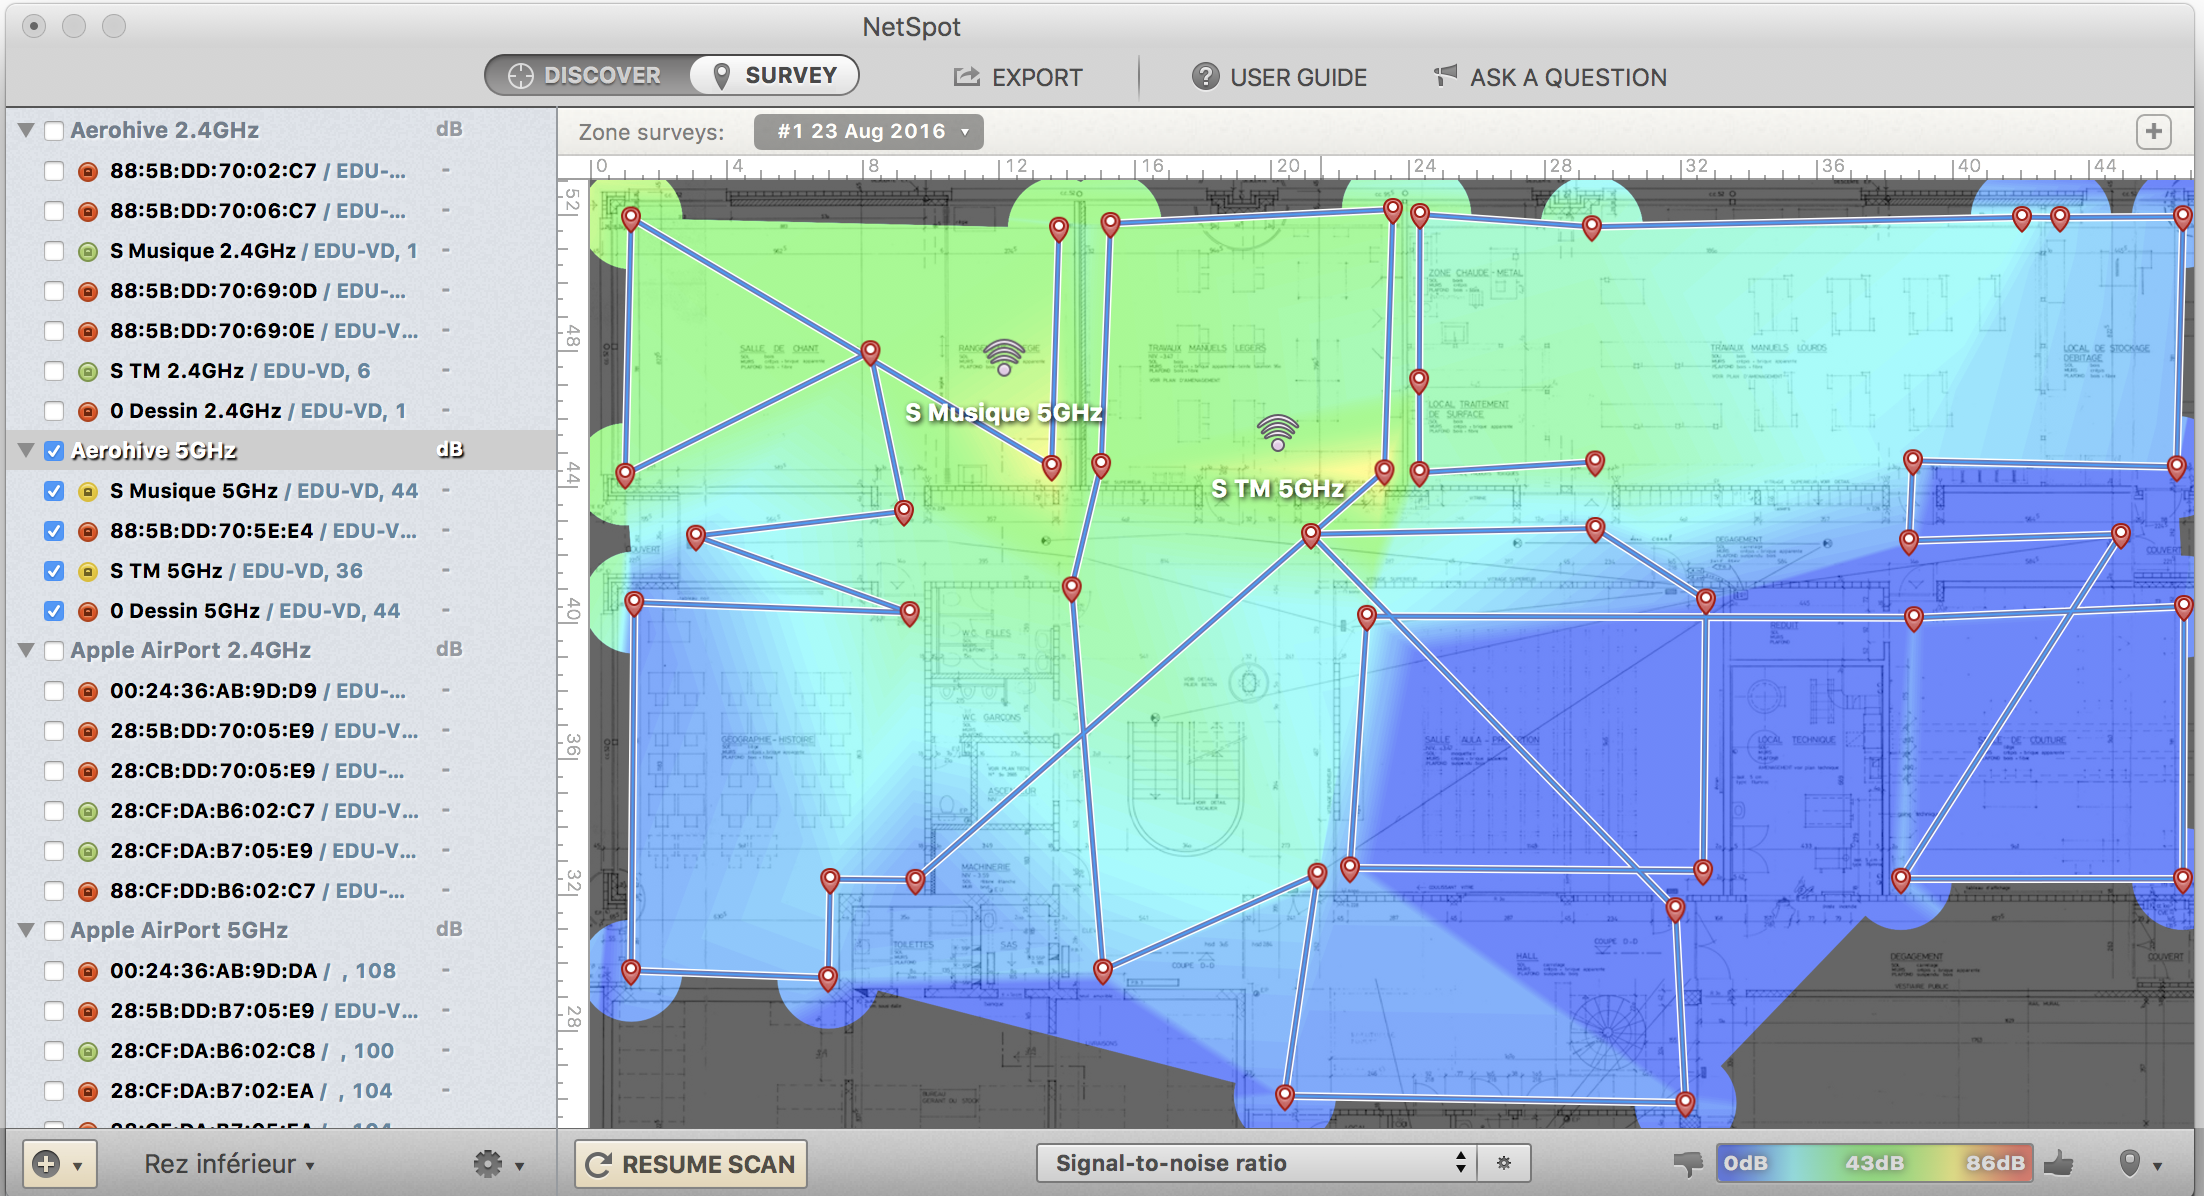
Task: Open the dropdown arrow next to add zone button
Action: (77, 1166)
